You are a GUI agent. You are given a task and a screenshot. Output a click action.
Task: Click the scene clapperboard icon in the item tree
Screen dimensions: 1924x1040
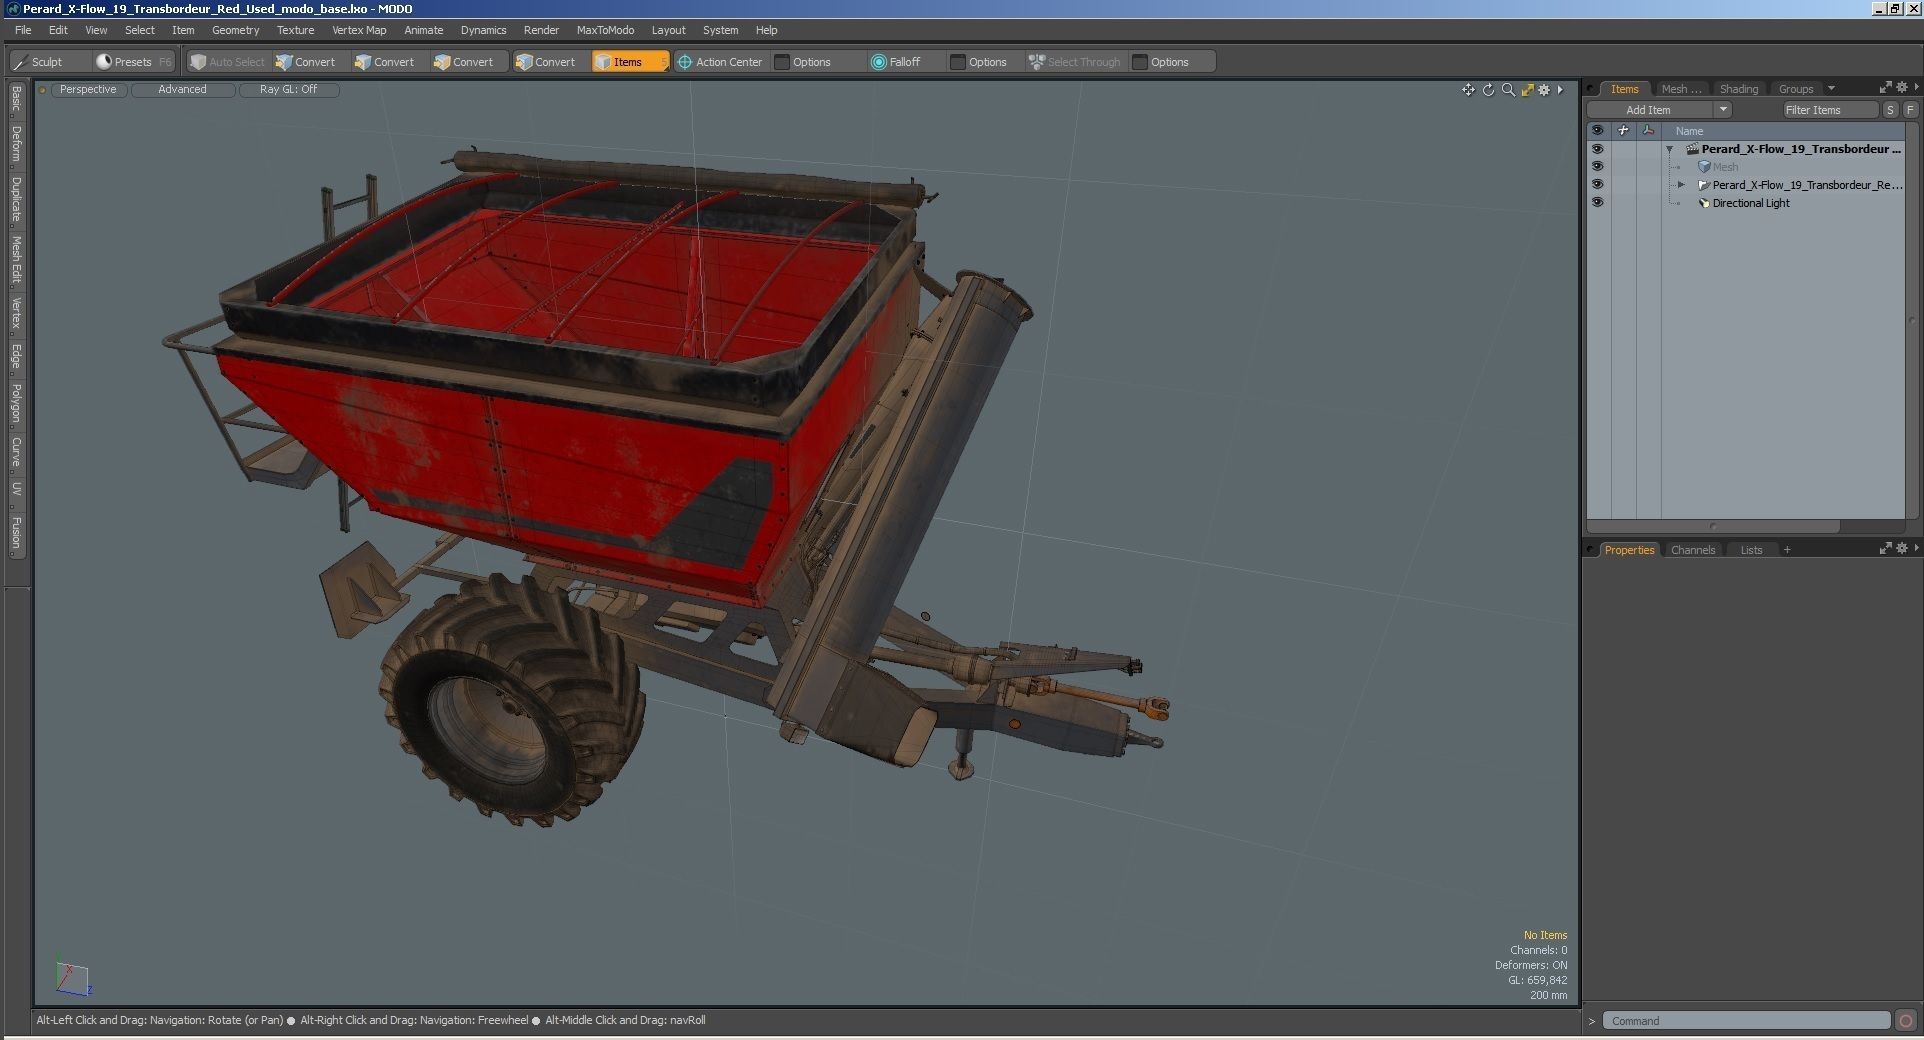[1692, 149]
